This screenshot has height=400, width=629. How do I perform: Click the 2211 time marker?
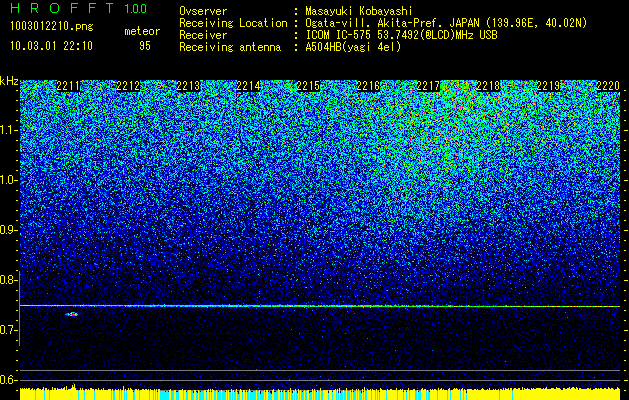pyautogui.click(x=68, y=85)
